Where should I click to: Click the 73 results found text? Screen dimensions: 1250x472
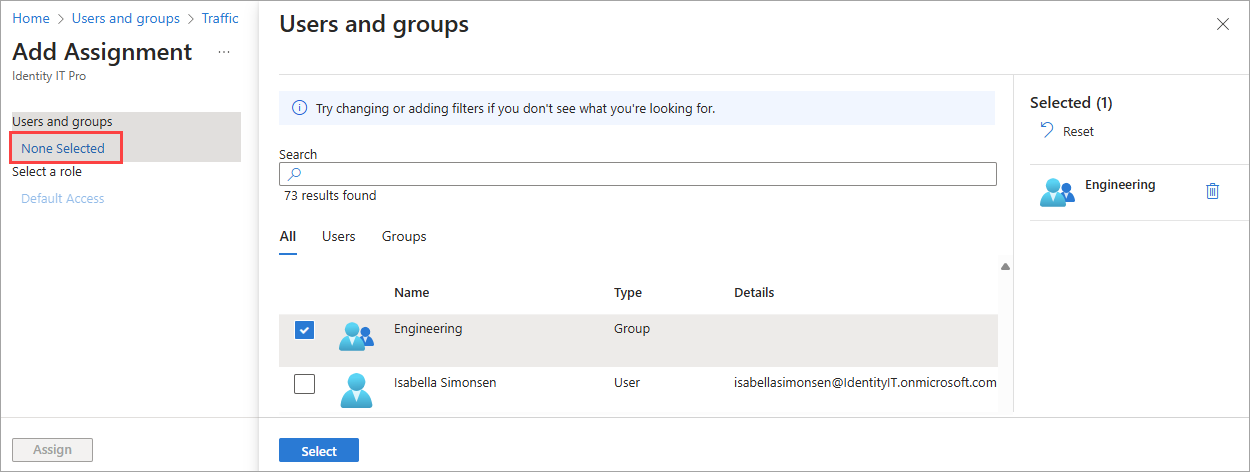tap(330, 196)
